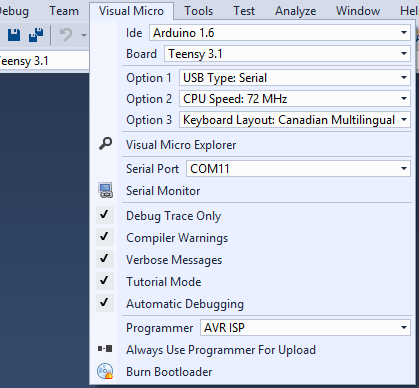Expand the Board dropdown showing Teensy 3.1
The height and width of the screenshot is (388, 419).
287,54
